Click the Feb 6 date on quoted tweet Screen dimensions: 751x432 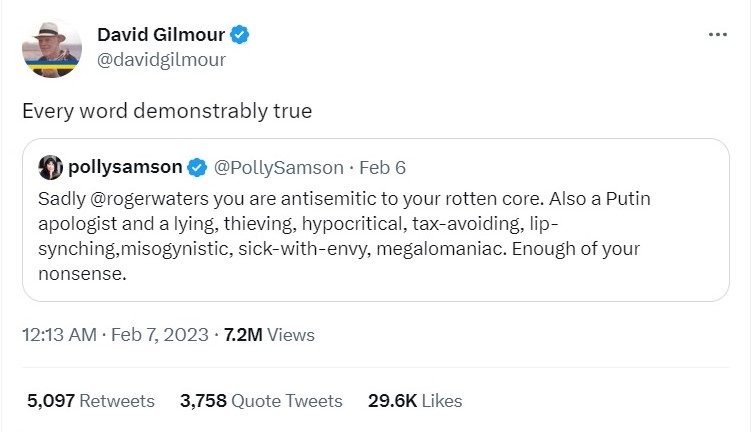(x=382, y=166)
